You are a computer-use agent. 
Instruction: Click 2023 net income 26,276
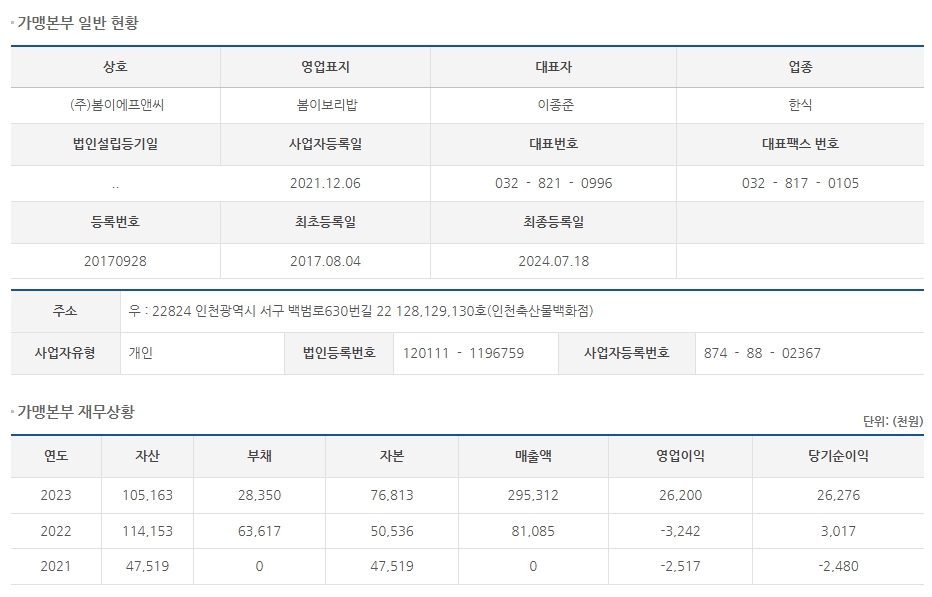(838, 495)
